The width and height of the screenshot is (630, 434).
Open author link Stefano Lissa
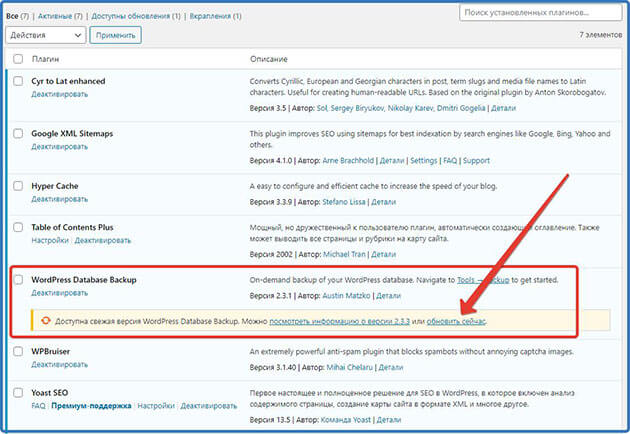344,202
